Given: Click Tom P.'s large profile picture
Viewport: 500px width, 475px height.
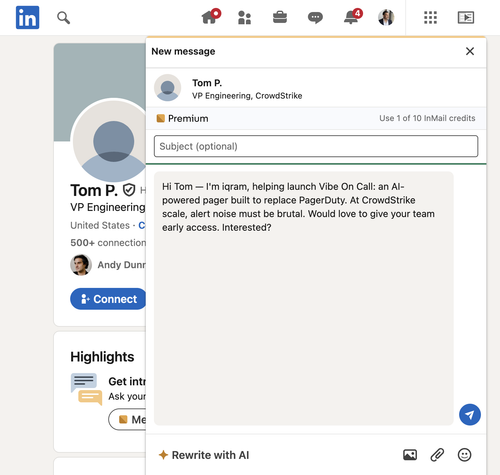Looking at the screenshot, I should pyautogui.click(x=109, y=141).
